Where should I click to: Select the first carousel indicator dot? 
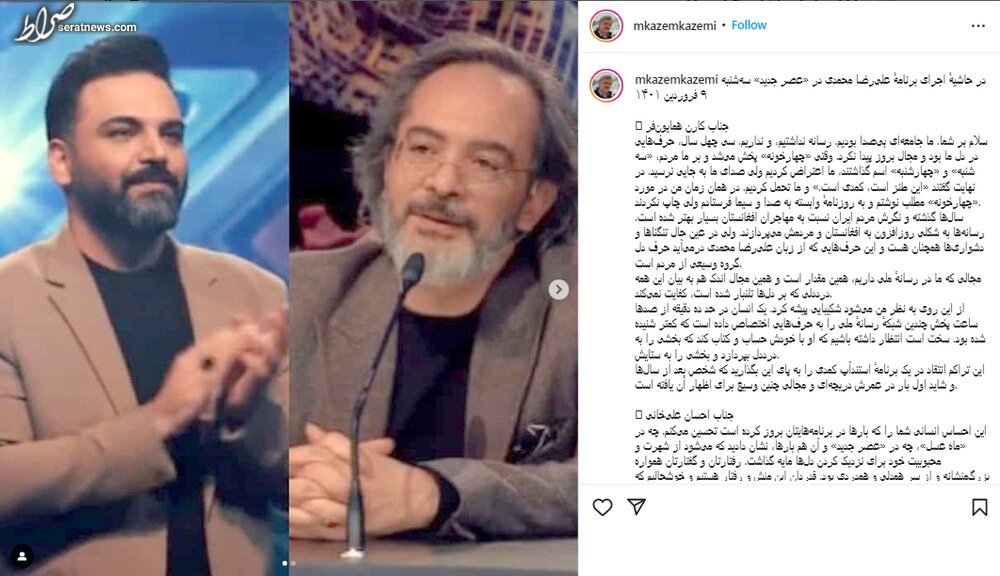pos(284,563)
